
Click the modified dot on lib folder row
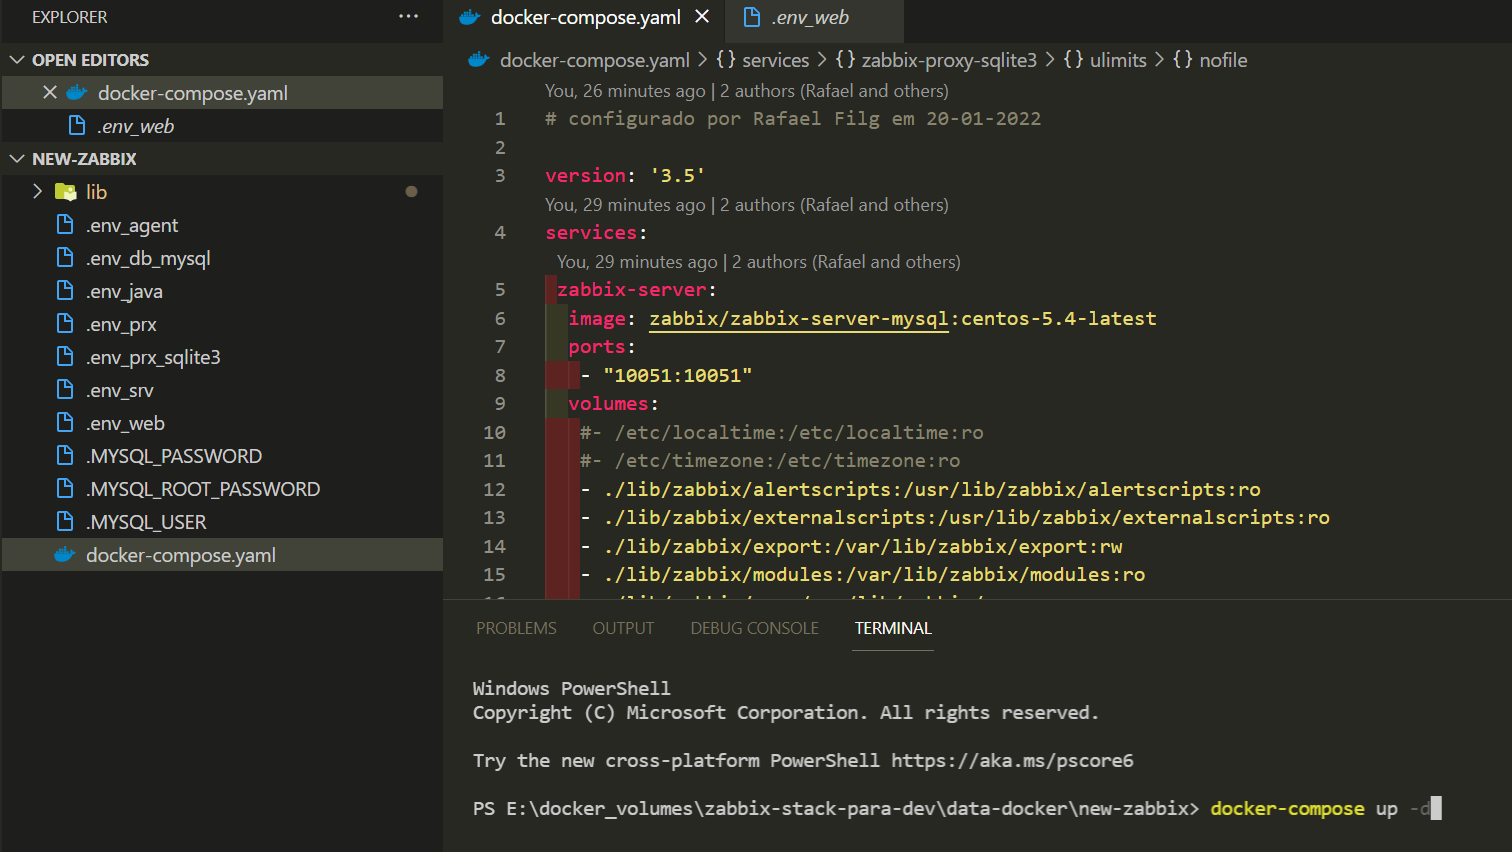(x=411, y=191)
